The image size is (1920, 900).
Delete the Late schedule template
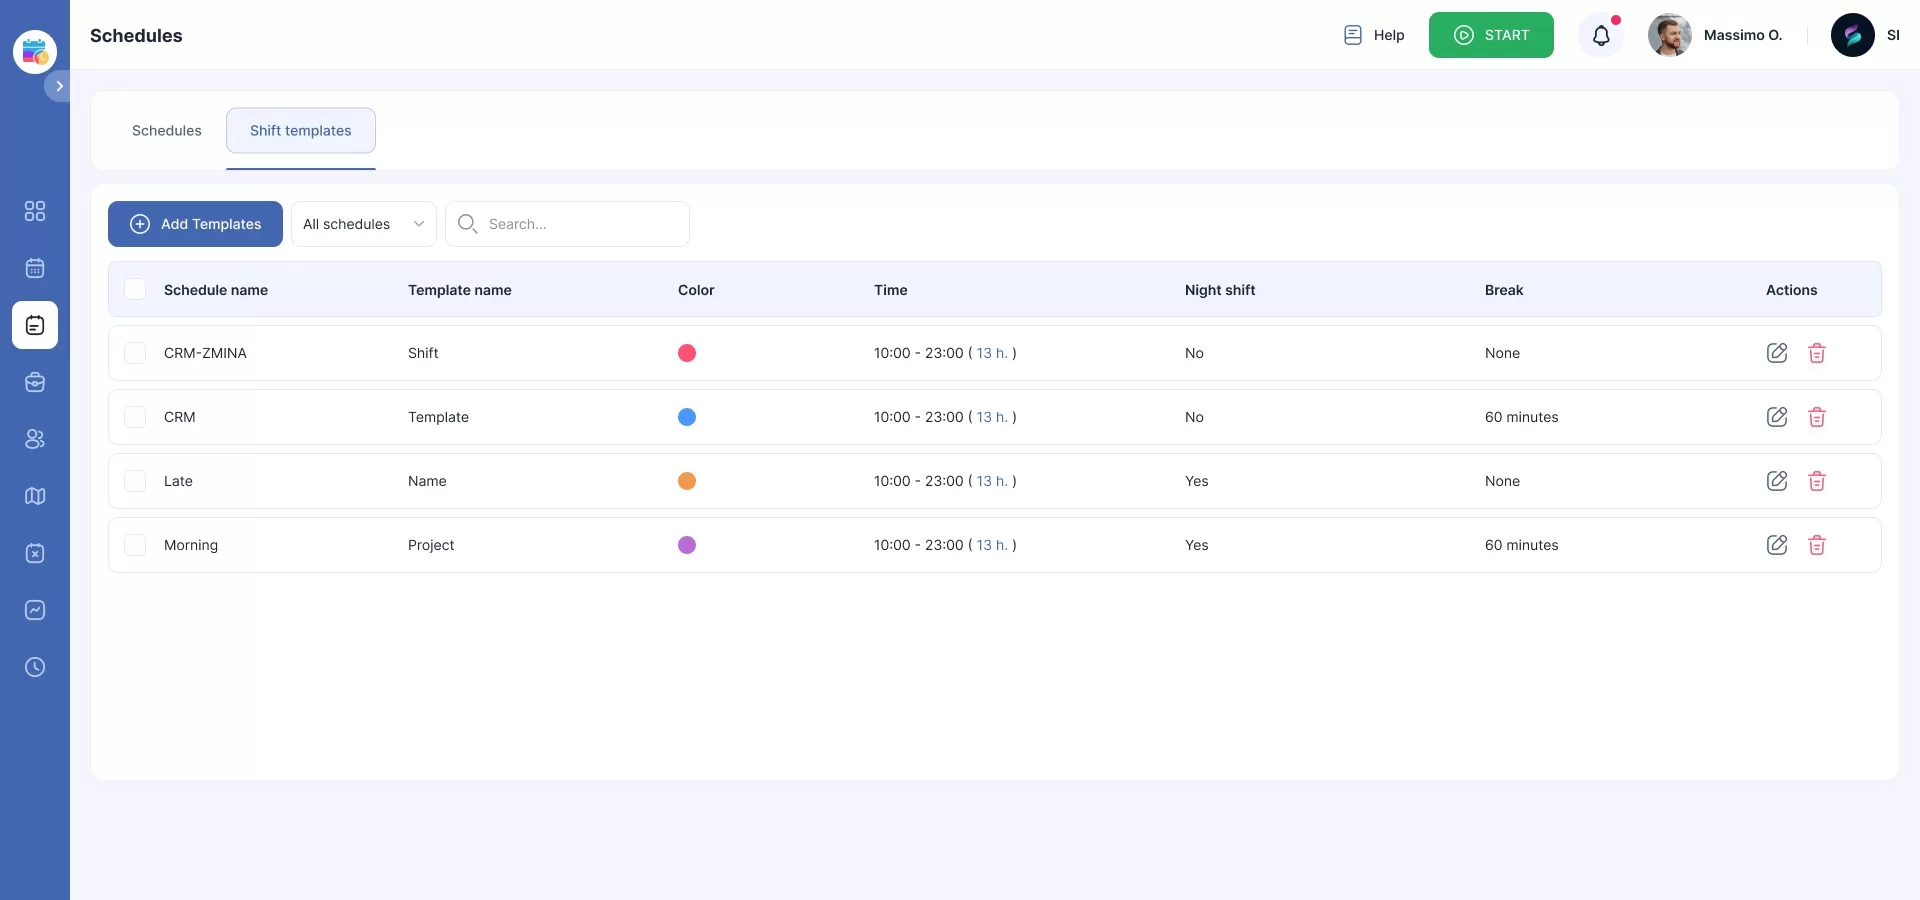[x=1816, y=481]
